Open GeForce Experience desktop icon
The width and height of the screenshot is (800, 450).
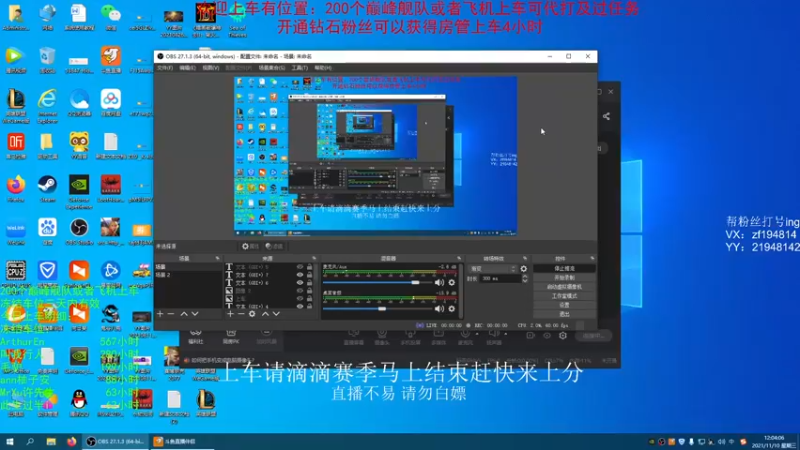click(x=79, y=192)
